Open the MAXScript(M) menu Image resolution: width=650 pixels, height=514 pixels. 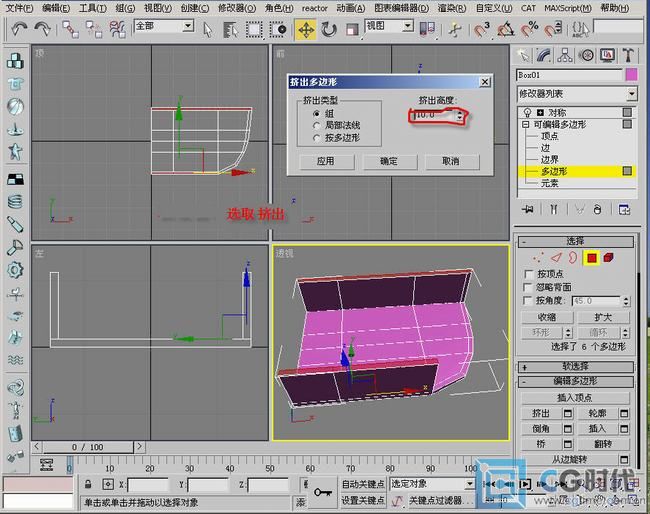tap(568, 8)
